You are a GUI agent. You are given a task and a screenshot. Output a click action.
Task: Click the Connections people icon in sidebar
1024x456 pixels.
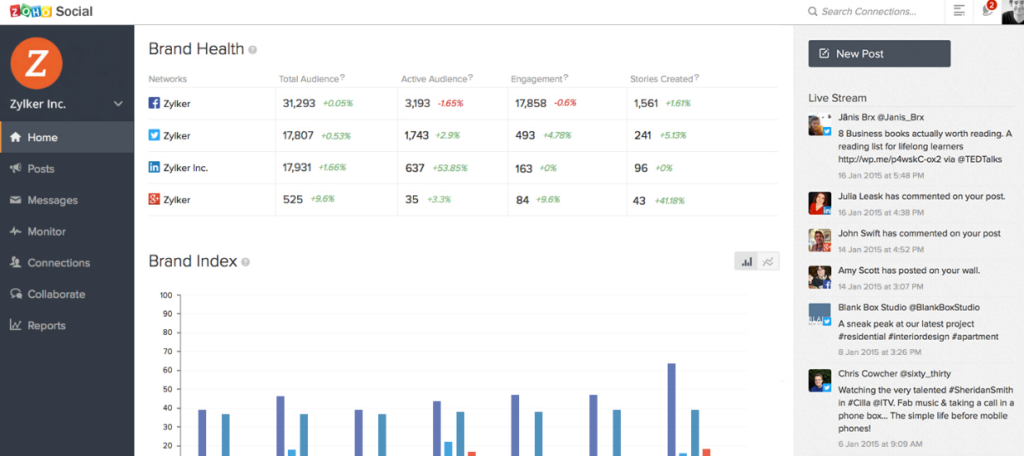coord(16,263)
